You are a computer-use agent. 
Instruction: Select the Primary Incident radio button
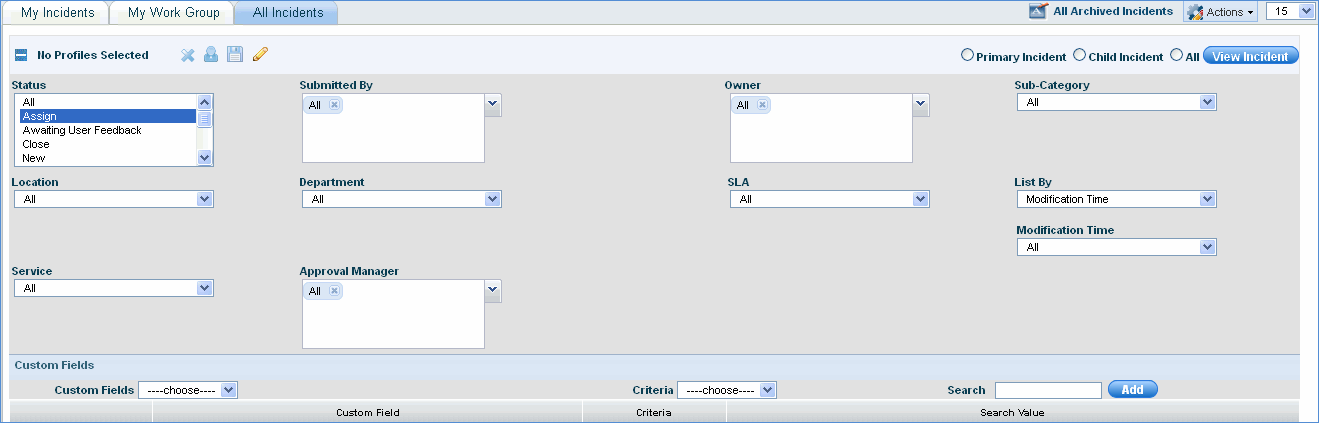967,56
